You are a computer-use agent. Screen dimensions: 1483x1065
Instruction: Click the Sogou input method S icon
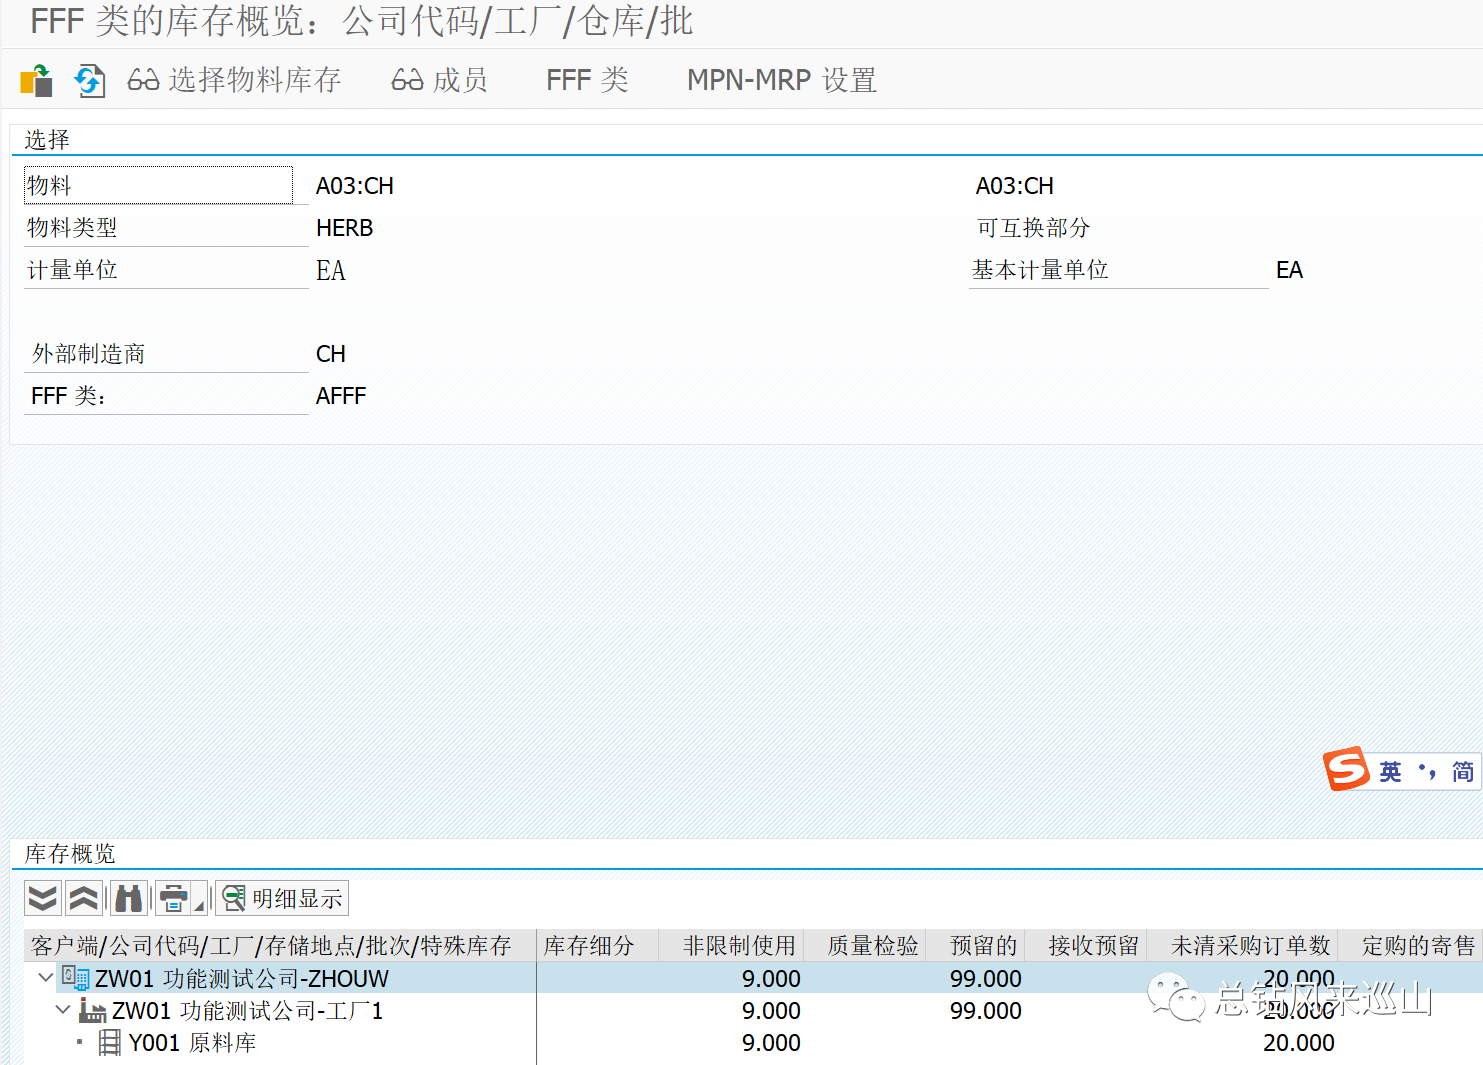tap(1346, 769)
